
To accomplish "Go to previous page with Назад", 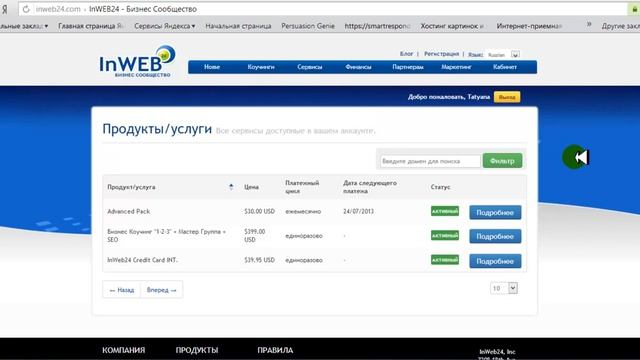I will (122, 290).
